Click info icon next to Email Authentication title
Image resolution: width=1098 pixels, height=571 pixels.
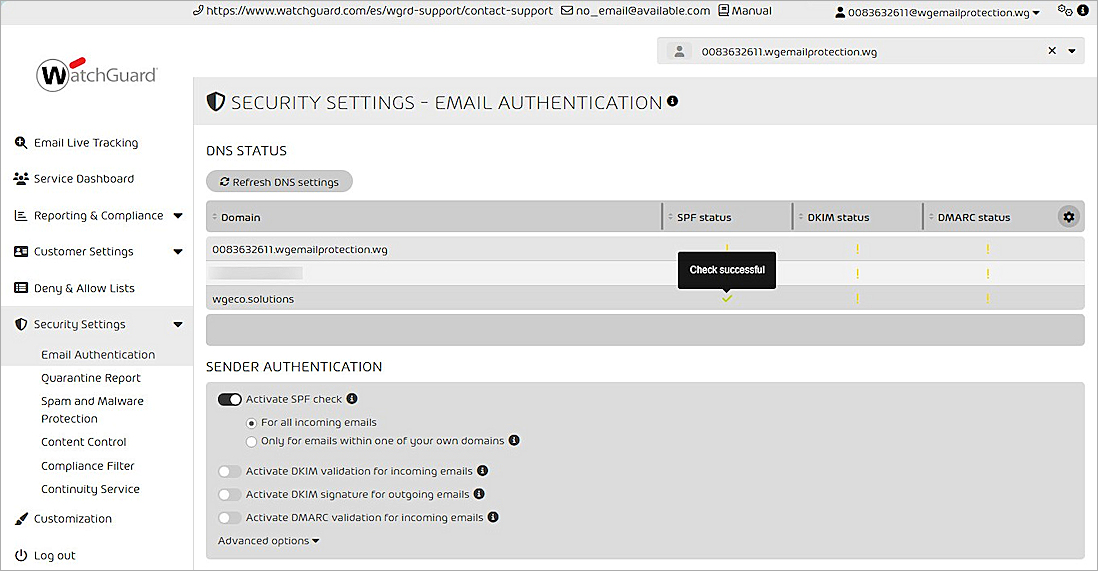672,101
